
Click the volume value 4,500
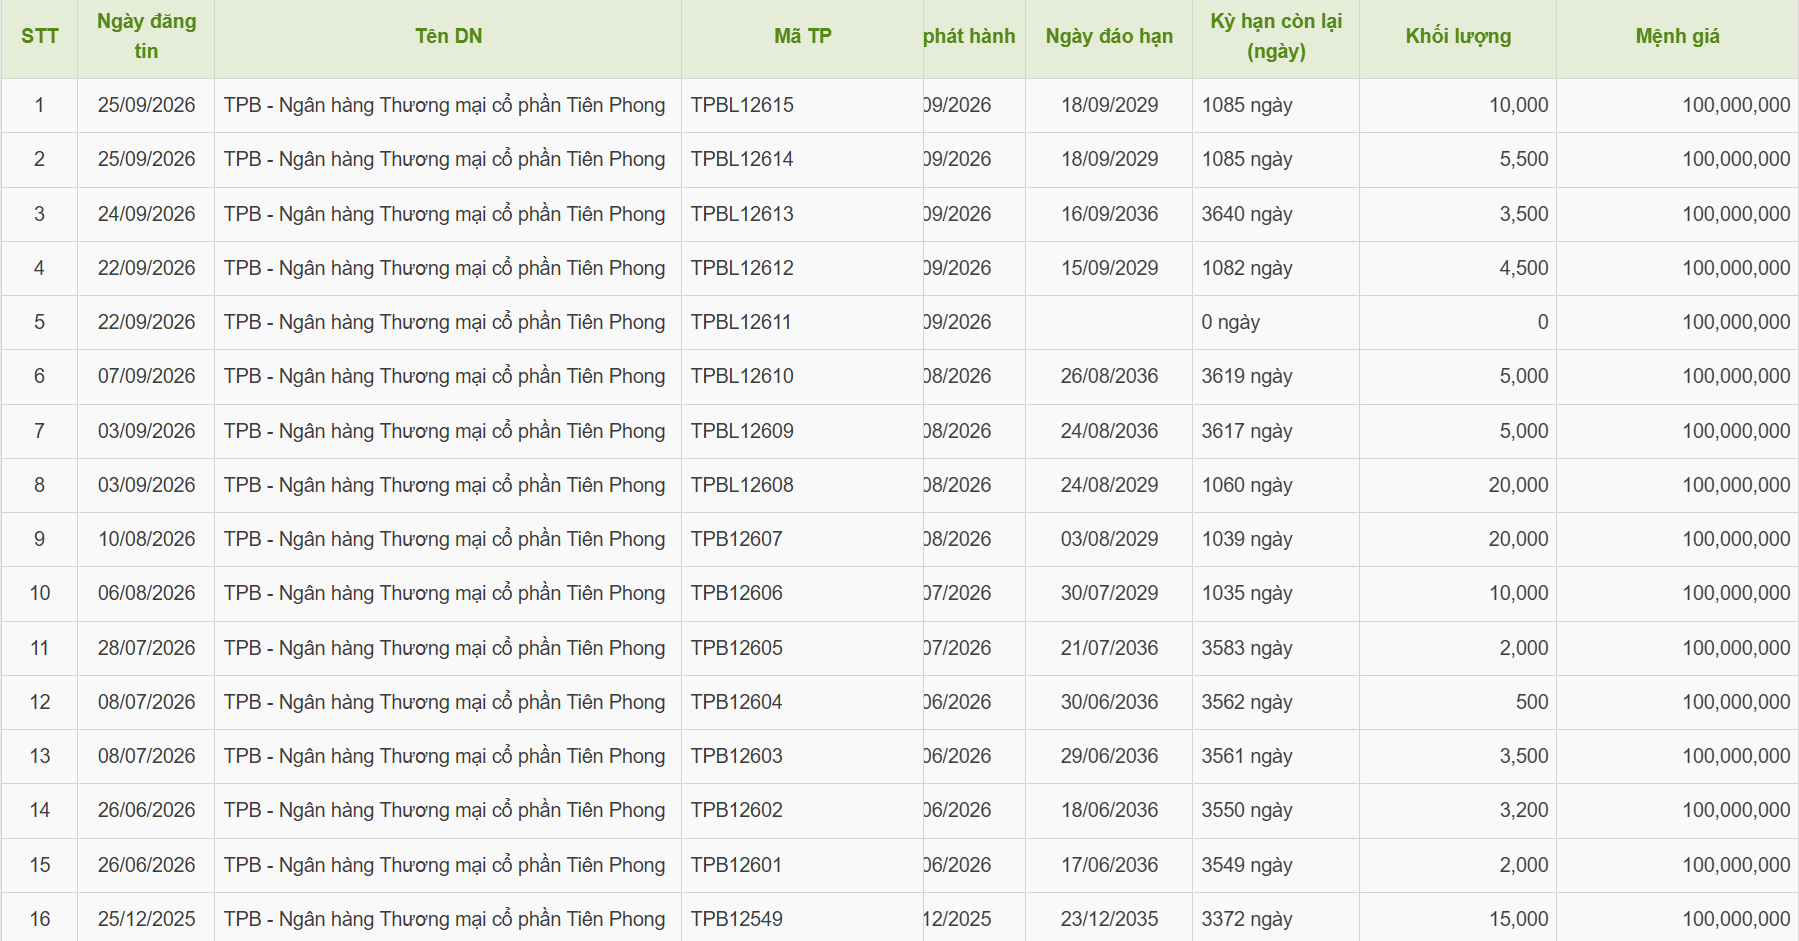pos(1523,268)
